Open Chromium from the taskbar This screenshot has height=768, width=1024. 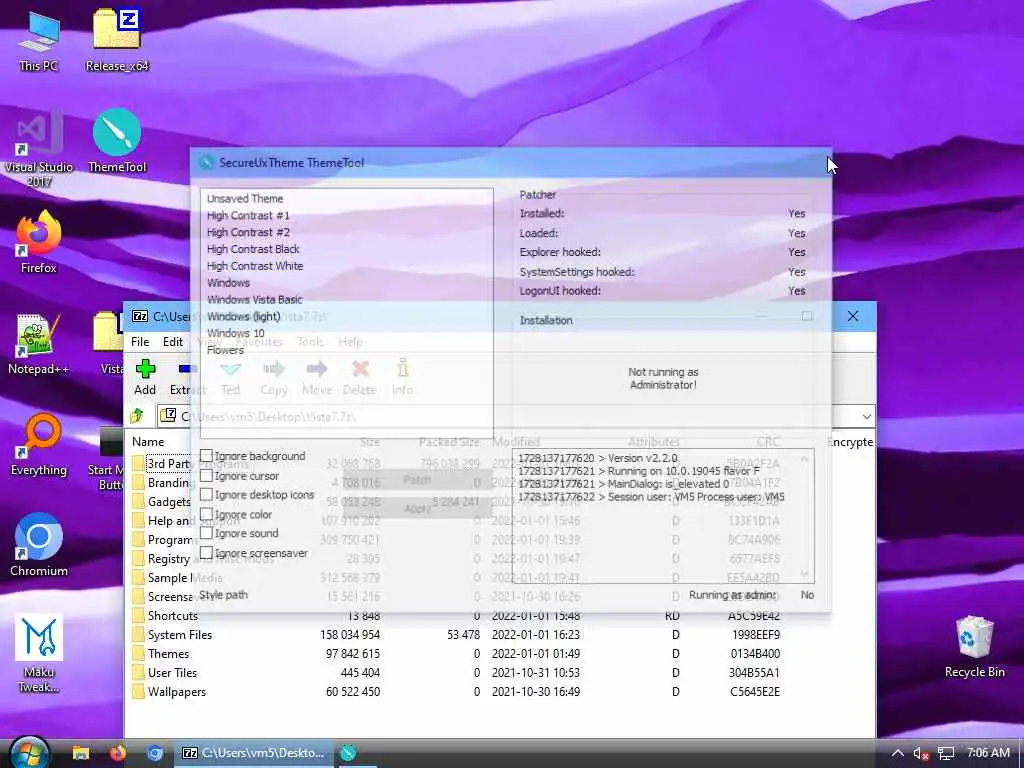[x=155, y=753]
